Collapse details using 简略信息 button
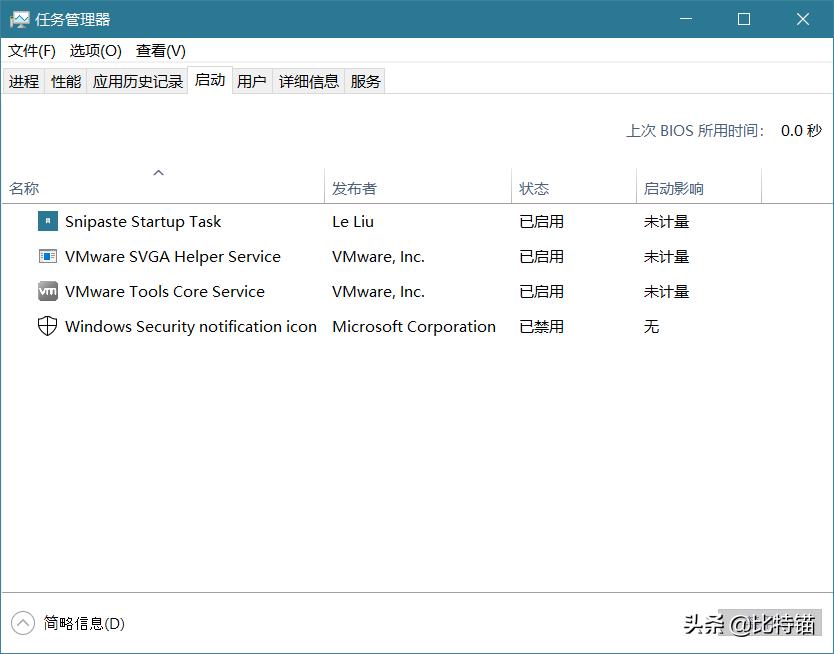Screen dimensions: 834x654 pyautogui.click(x=85, y=622)
